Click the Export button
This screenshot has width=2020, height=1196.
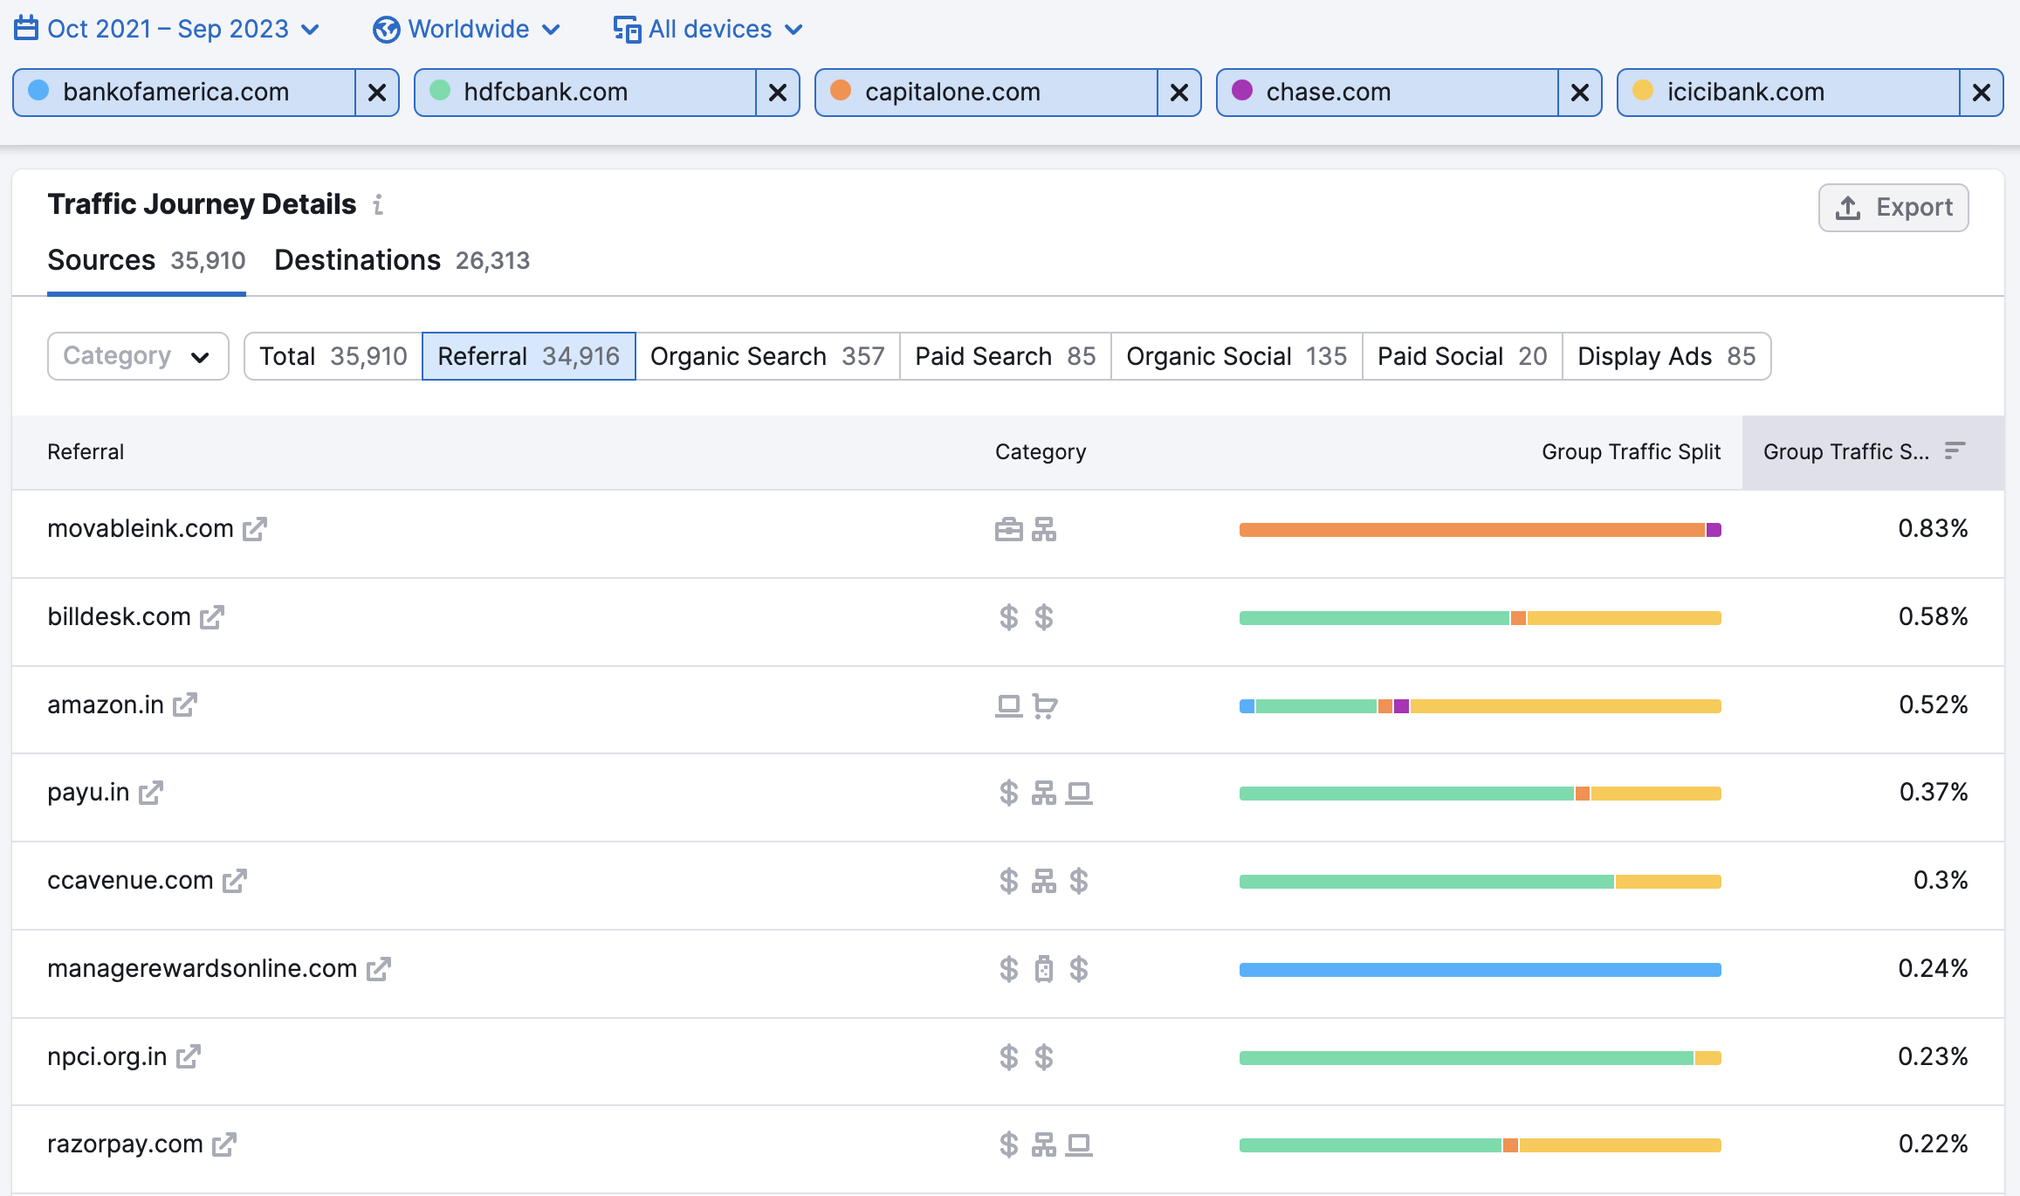pyautogui.click(x=1892, y=208)
